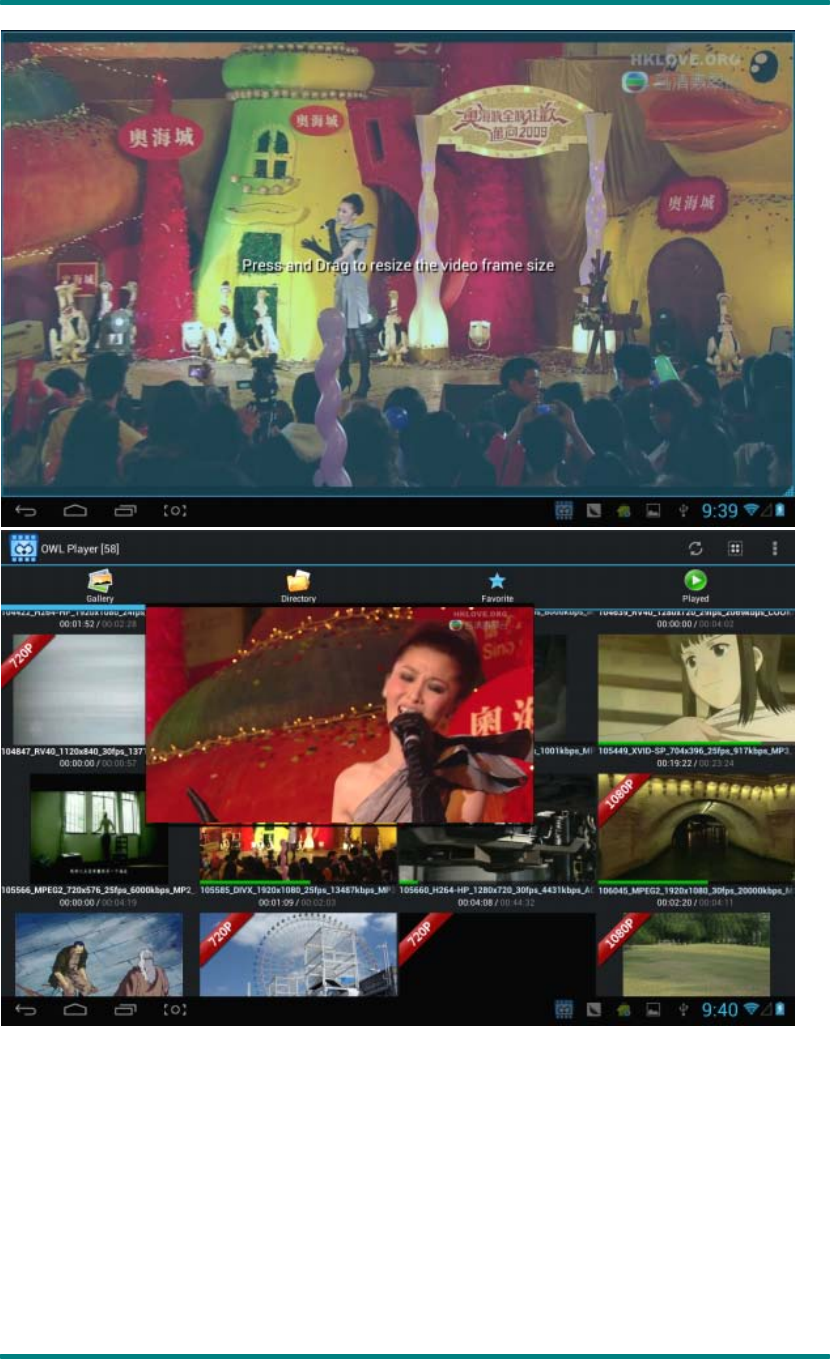
Task: Switch to the Favorite tab
Action: [497, 586]
